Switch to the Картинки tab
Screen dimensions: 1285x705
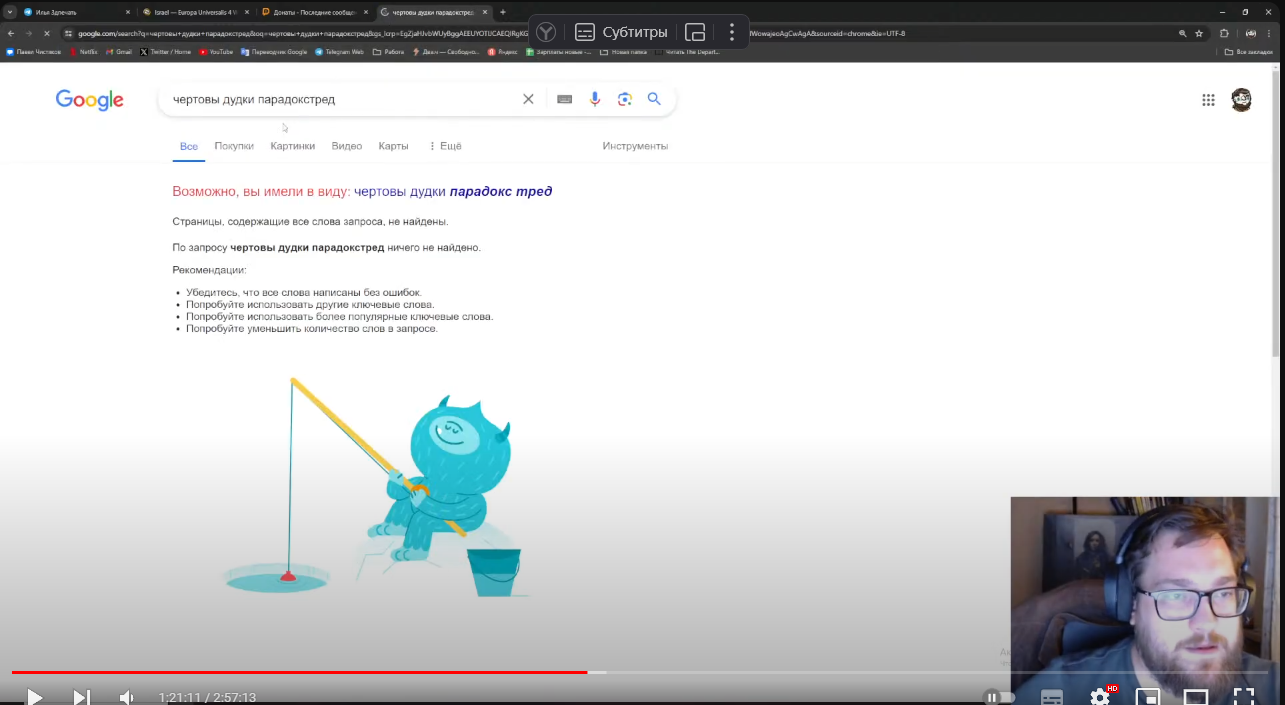click(292, 146)
